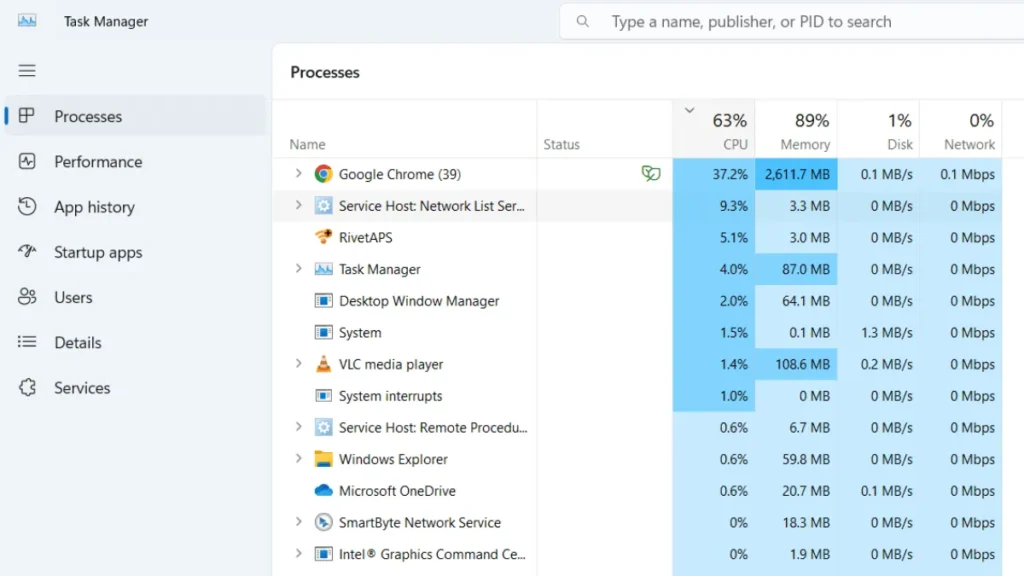
Task: Click the Service Host Network List gear icon
Action: coord(323,206)
